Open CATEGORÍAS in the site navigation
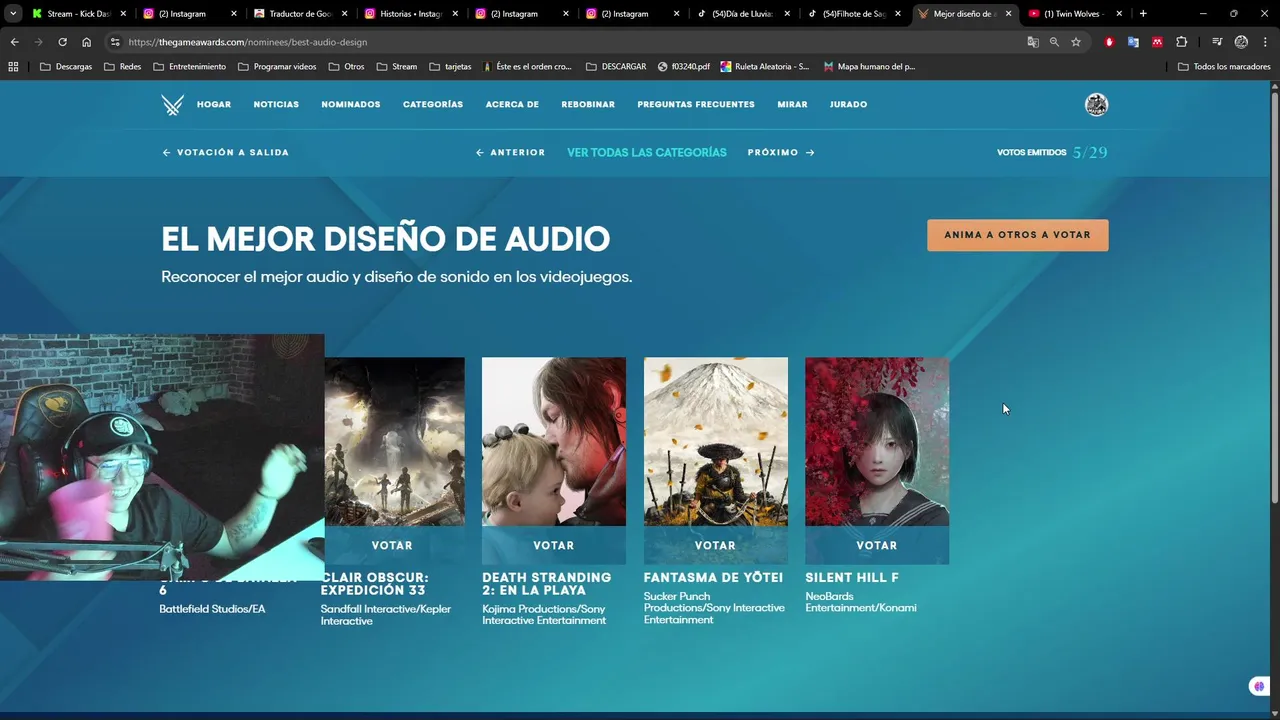This screenshot has height=720, width=1280. 433,105
